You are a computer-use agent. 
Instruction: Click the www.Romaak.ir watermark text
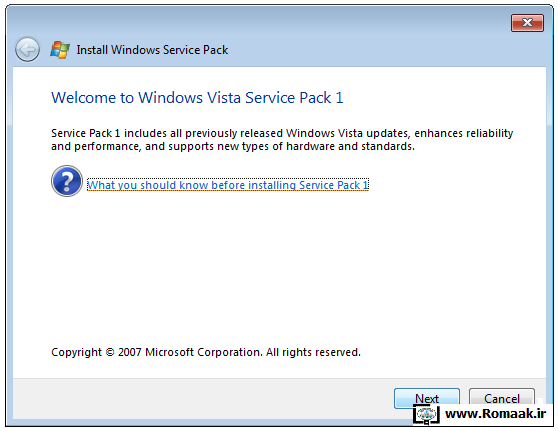[x=495, y=414]
